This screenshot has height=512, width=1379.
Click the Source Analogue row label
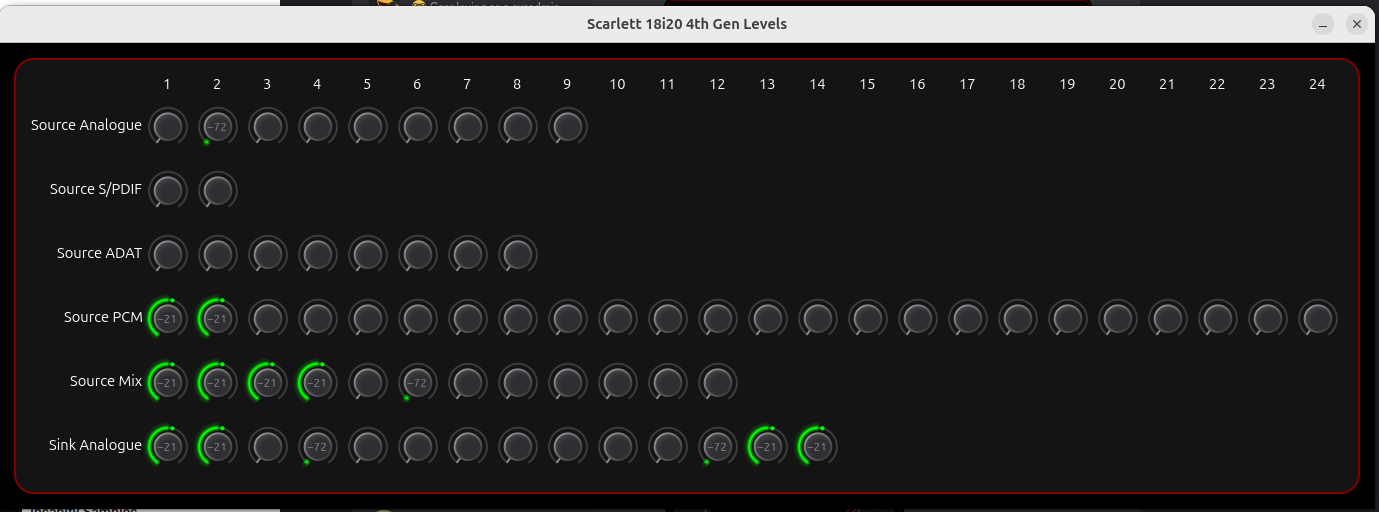(x=86, y=125)
